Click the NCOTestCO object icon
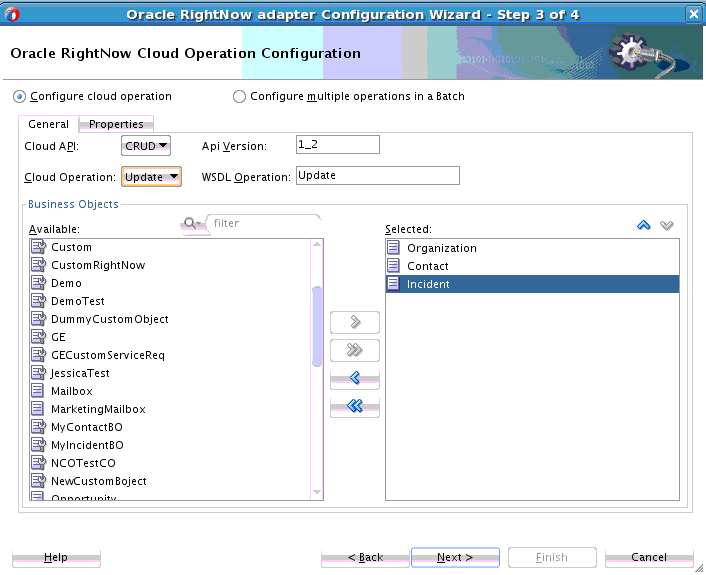Screen dimensions: 706x575 38,463
